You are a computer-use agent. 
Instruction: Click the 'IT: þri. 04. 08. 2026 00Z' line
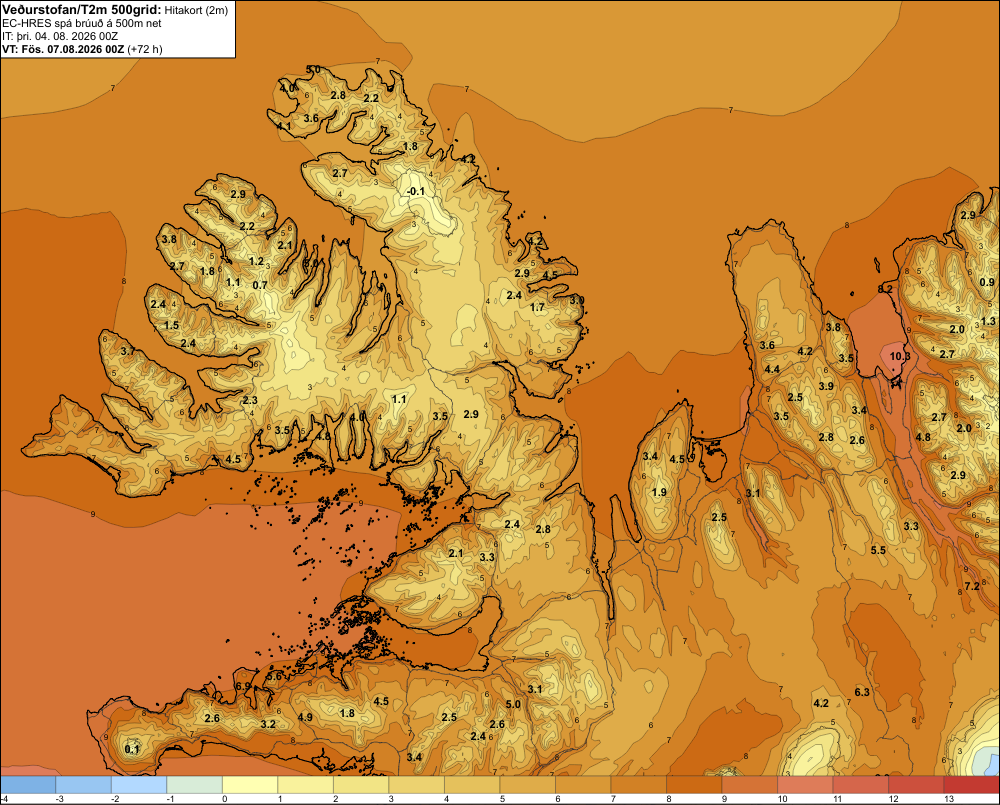(60, 36)
